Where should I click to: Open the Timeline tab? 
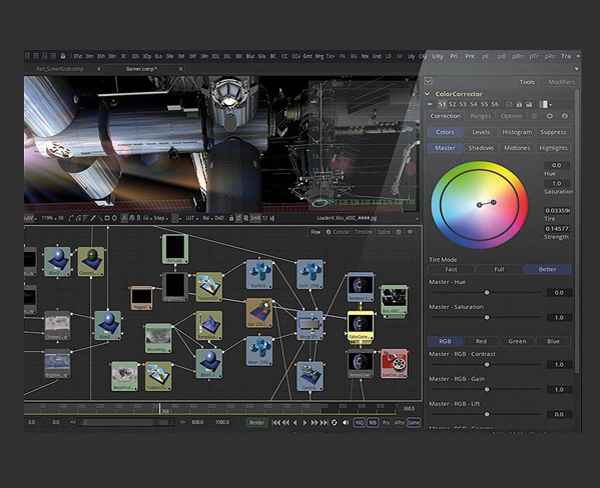tap(363, 232)
